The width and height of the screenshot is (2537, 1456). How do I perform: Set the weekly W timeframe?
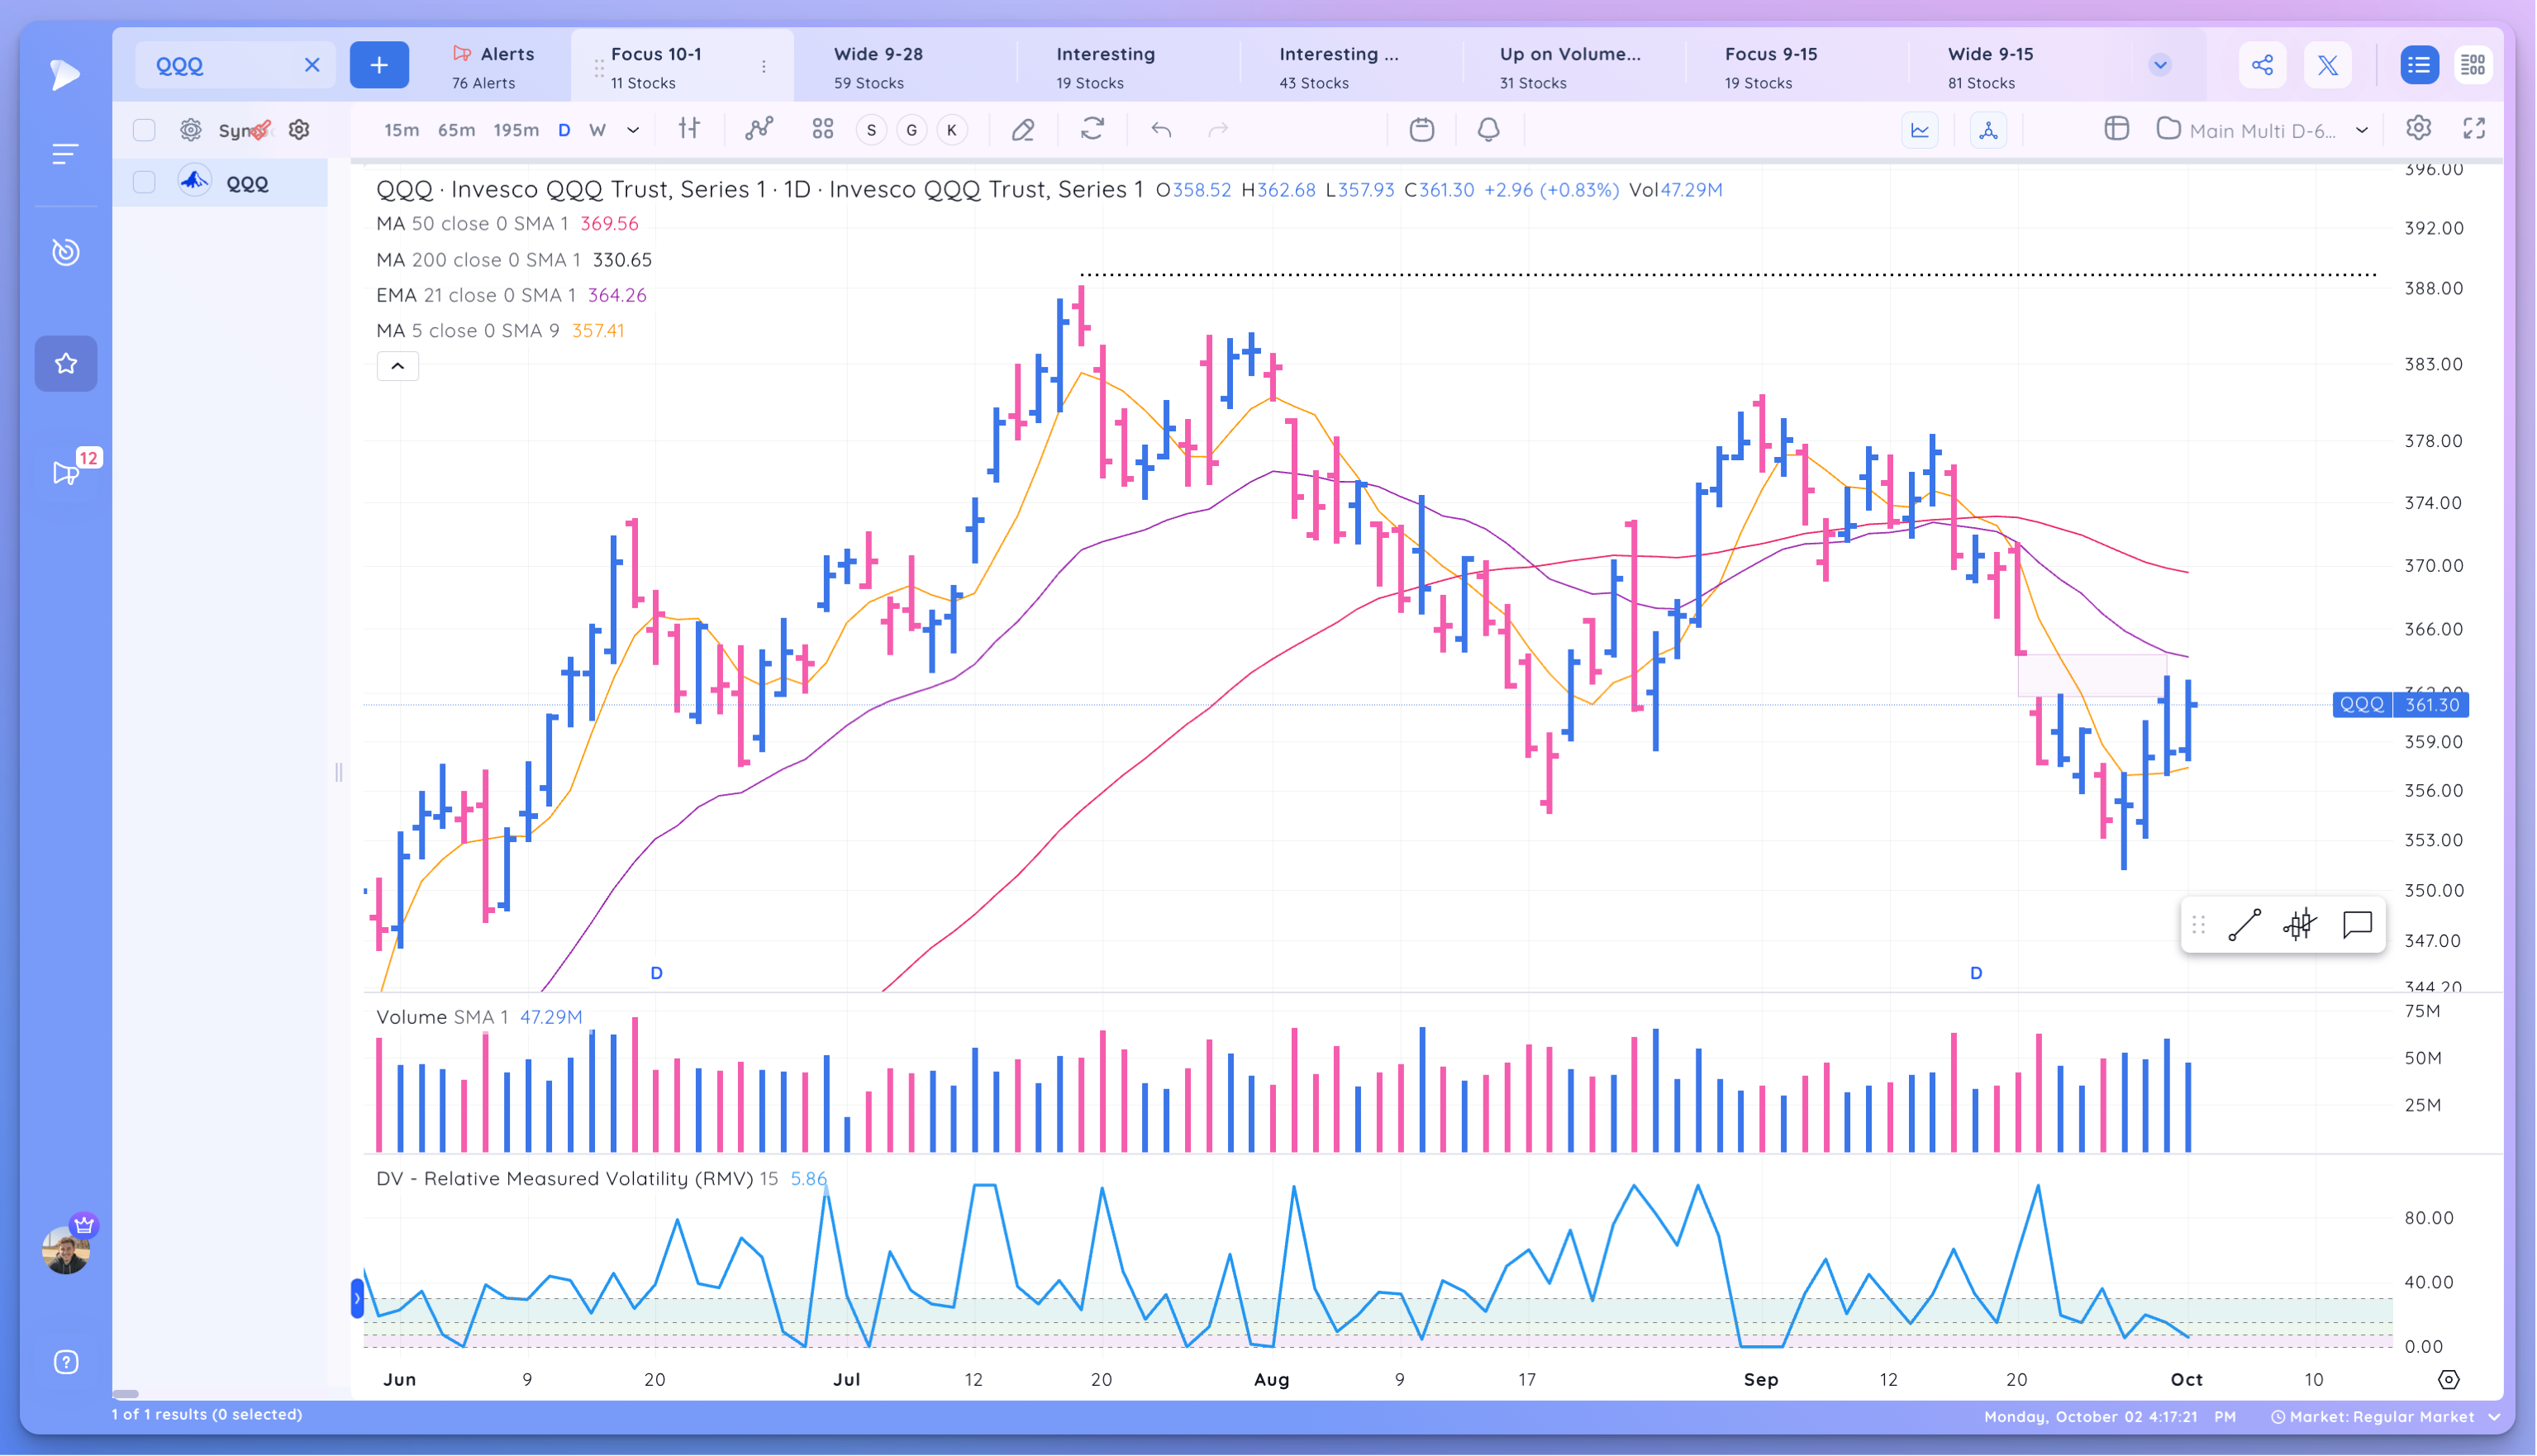(598, 130)
